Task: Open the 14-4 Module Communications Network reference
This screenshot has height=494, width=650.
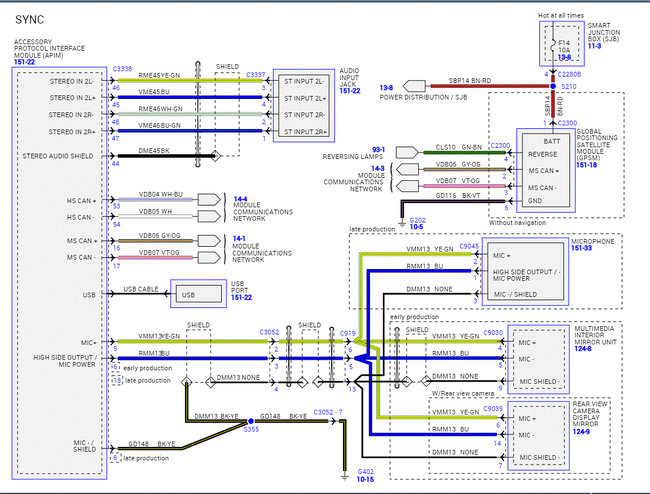Action: pos(240,199)
